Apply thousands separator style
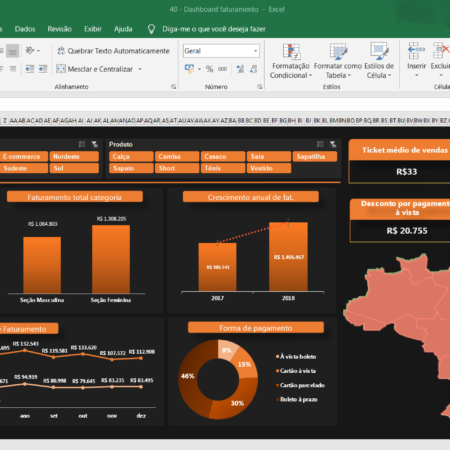 [222, 69]
